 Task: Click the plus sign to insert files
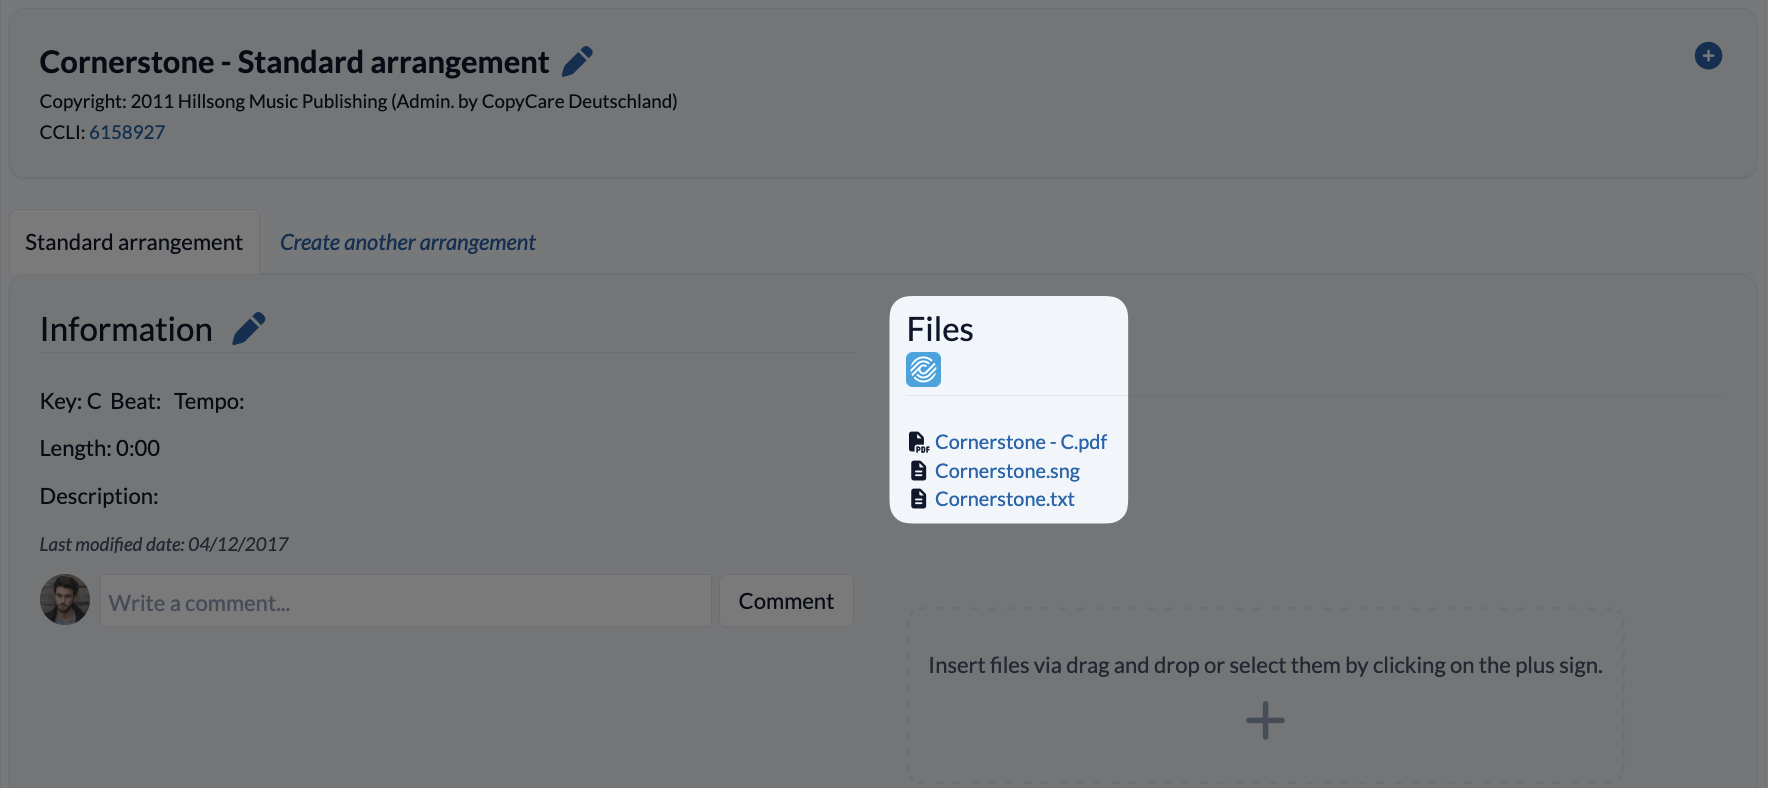click(x=1265, y=720)
